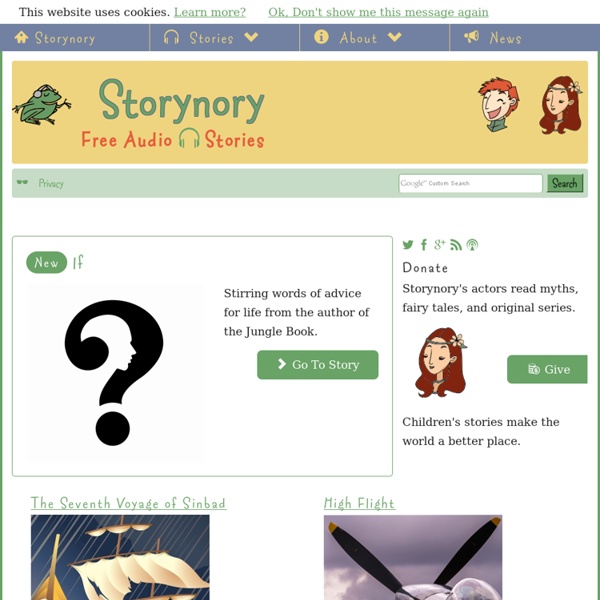Expand the Stories dropdown chevron
The width and height of the screenshot is (600, 600).
pyautogui.click(x=251, y=37)
